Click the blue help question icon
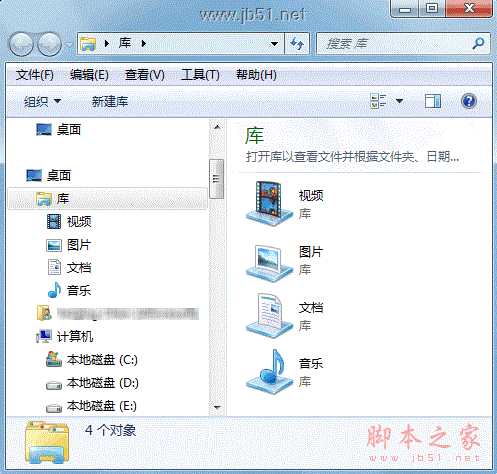The image size is (497, 474). tap(469, 101)
